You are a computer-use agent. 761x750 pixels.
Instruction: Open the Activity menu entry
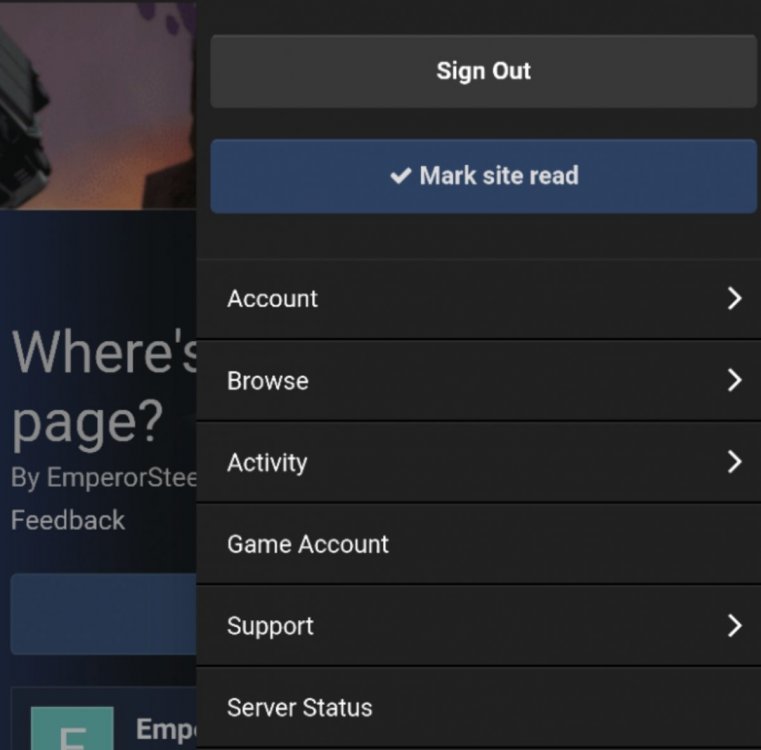pyautogui.click(x=479, y=462)
